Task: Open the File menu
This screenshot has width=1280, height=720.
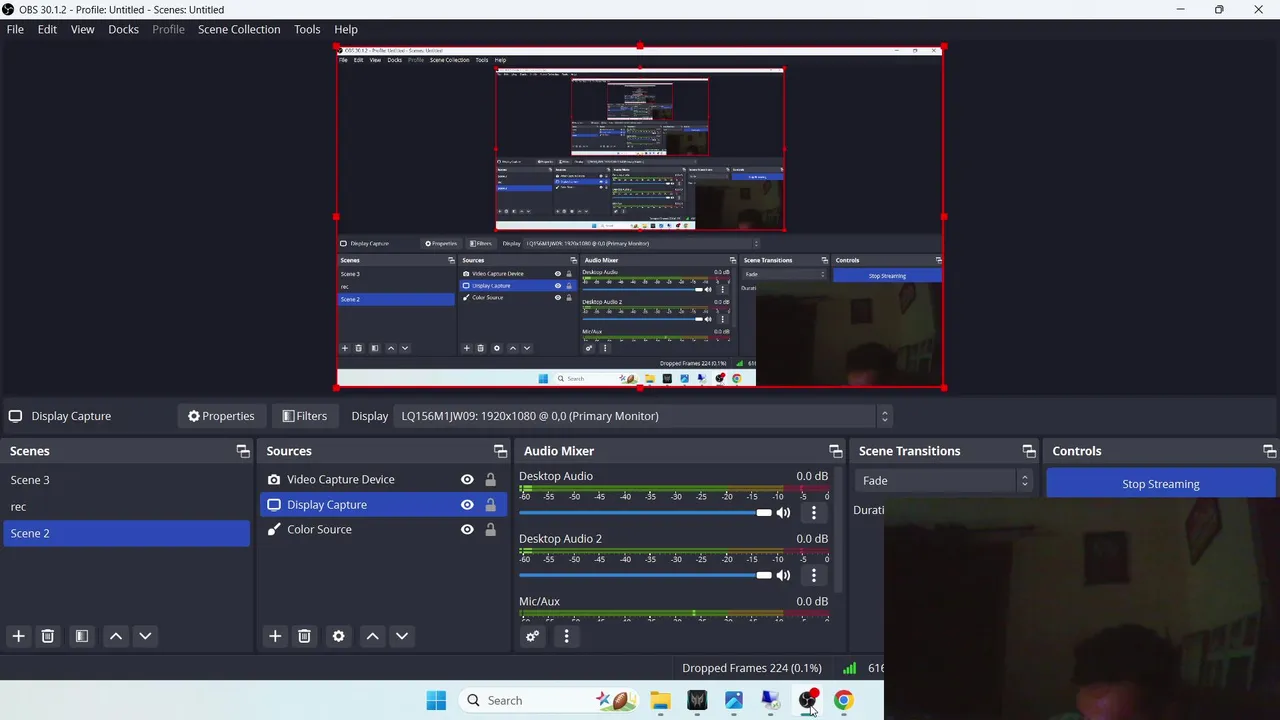Action: pyautogui.click(x=15, y=29)
